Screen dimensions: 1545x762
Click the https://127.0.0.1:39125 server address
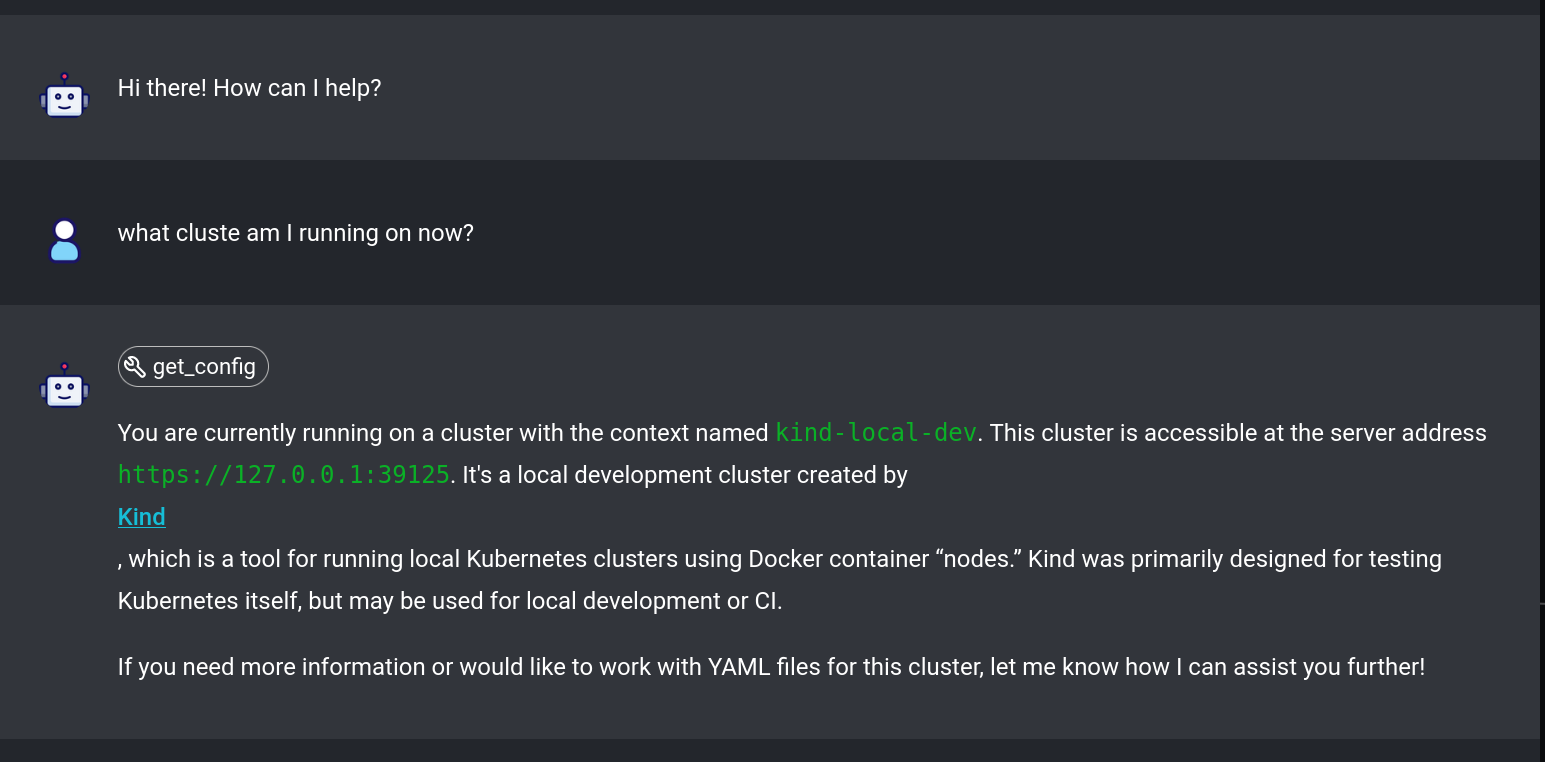pos(281,474)
